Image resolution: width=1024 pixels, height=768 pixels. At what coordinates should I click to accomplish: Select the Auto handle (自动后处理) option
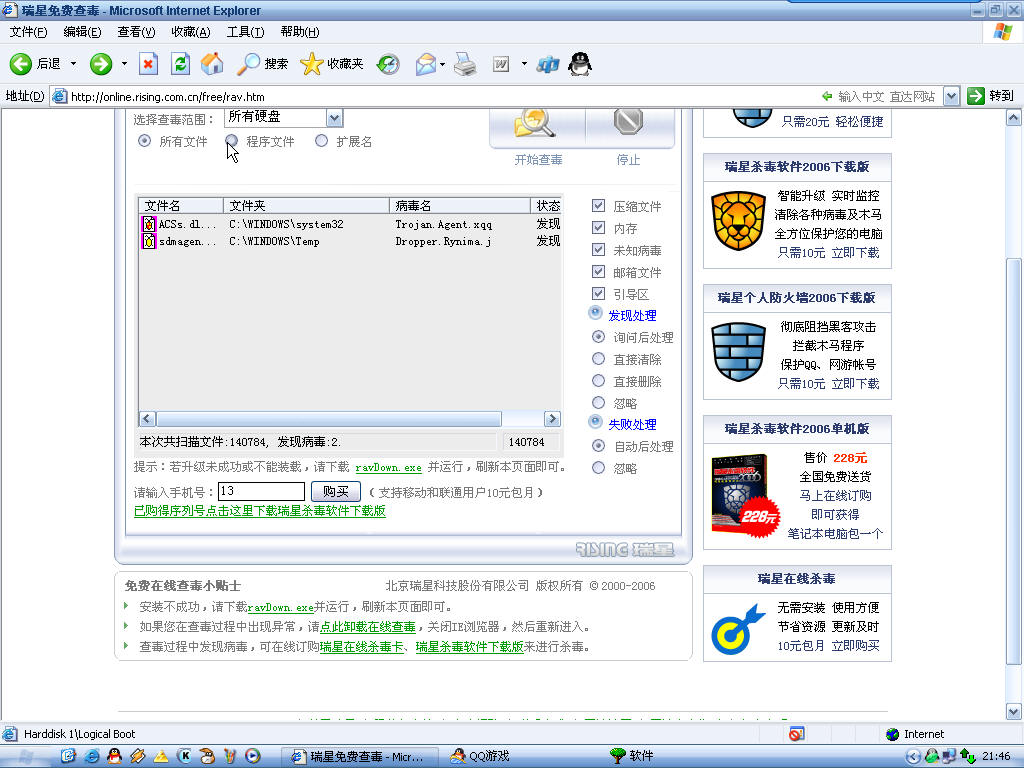pyautogui.click(x=598, y=445)
